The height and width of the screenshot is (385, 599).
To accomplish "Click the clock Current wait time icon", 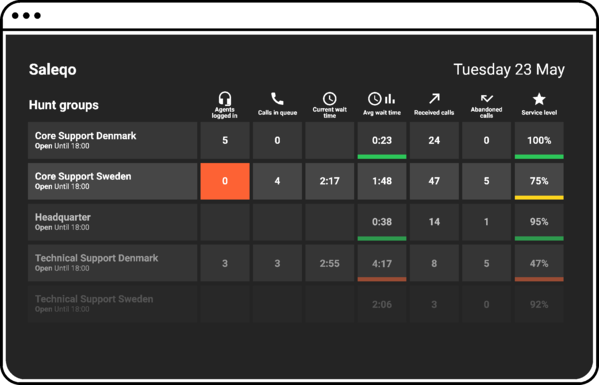I will point(329,99).
